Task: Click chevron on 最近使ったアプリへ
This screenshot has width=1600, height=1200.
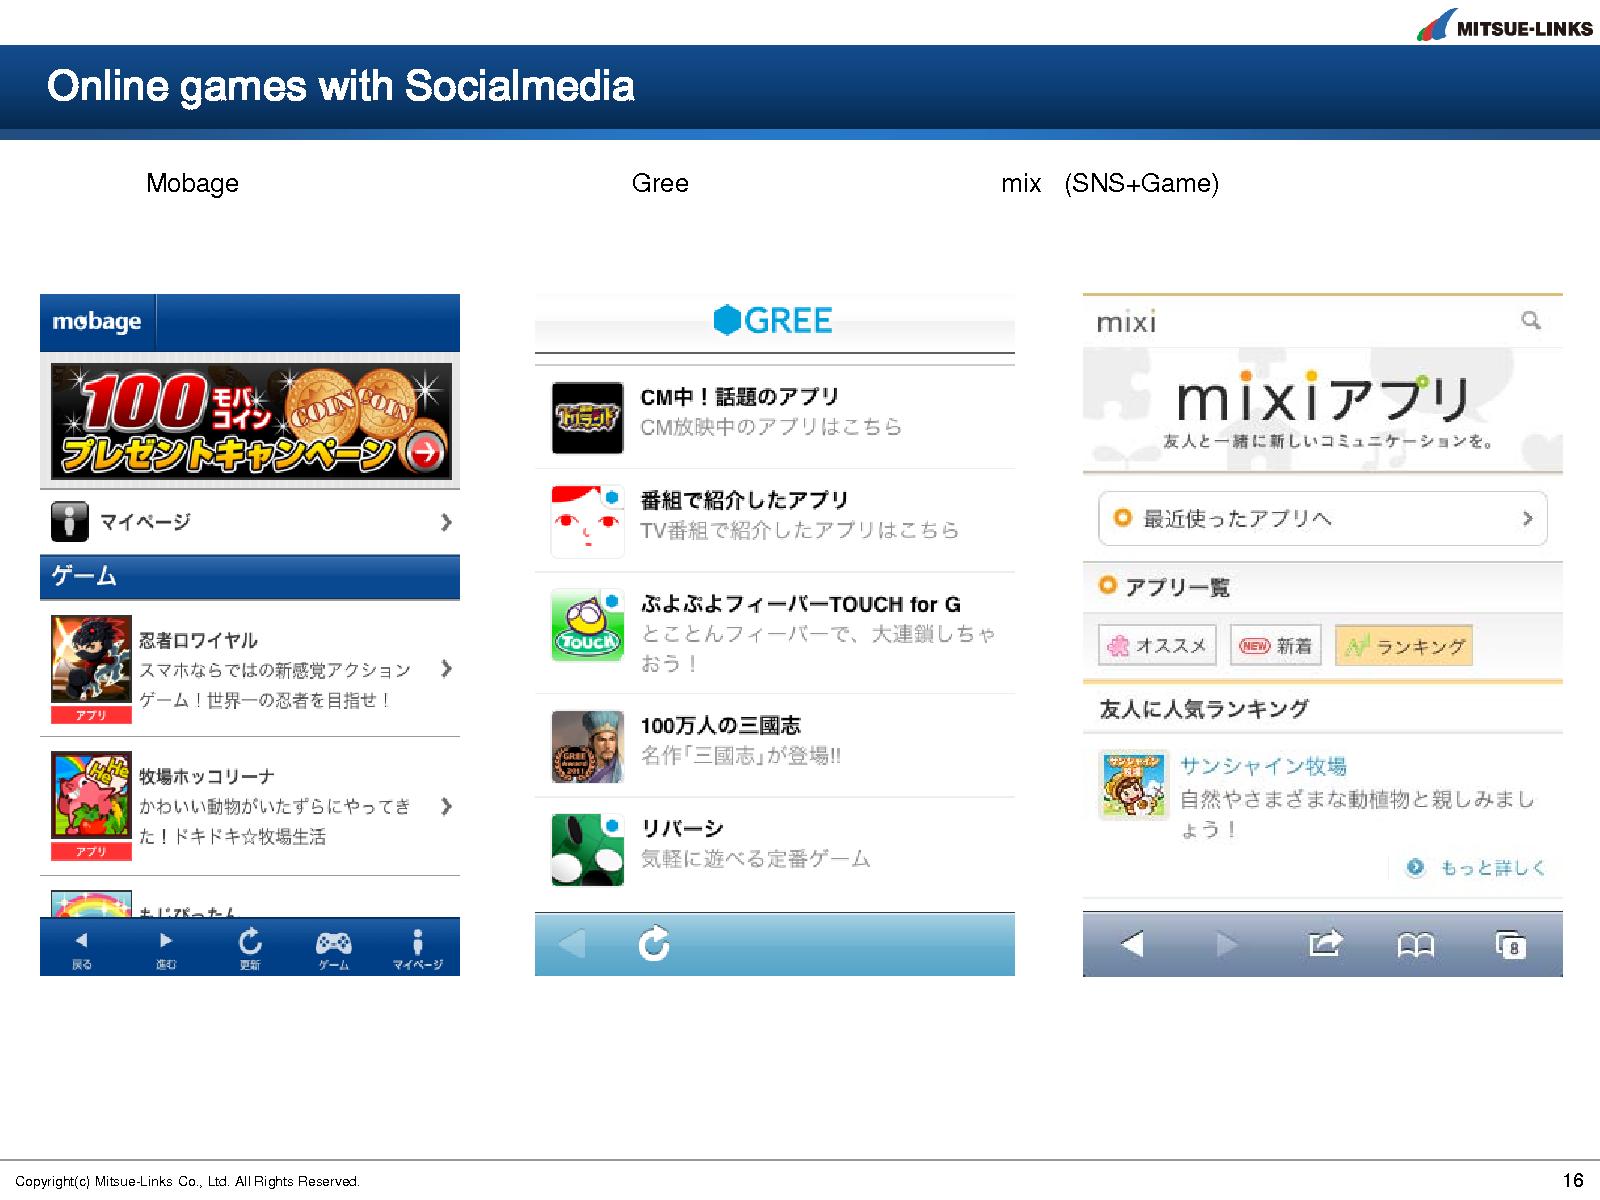Action: pyautogui.click(x=1527, y=518)
